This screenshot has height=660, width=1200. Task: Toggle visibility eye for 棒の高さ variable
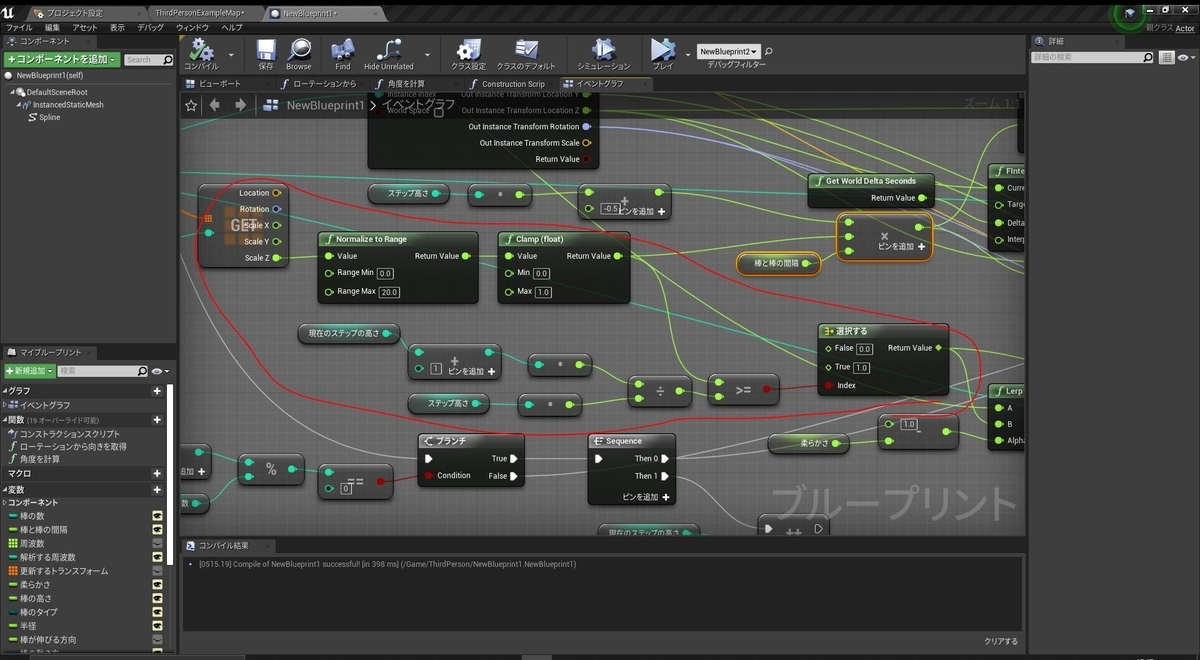[157, 598]
